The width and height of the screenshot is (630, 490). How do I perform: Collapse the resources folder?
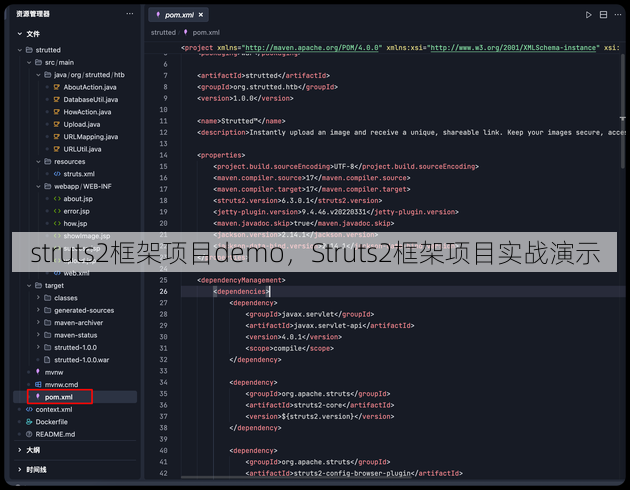click(38, 161)
